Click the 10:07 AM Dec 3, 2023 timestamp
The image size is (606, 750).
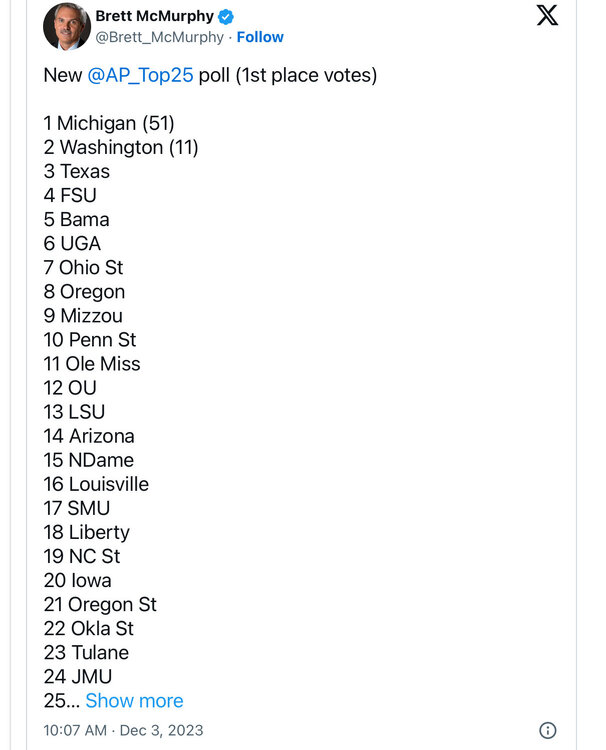(x=123, y=730)
